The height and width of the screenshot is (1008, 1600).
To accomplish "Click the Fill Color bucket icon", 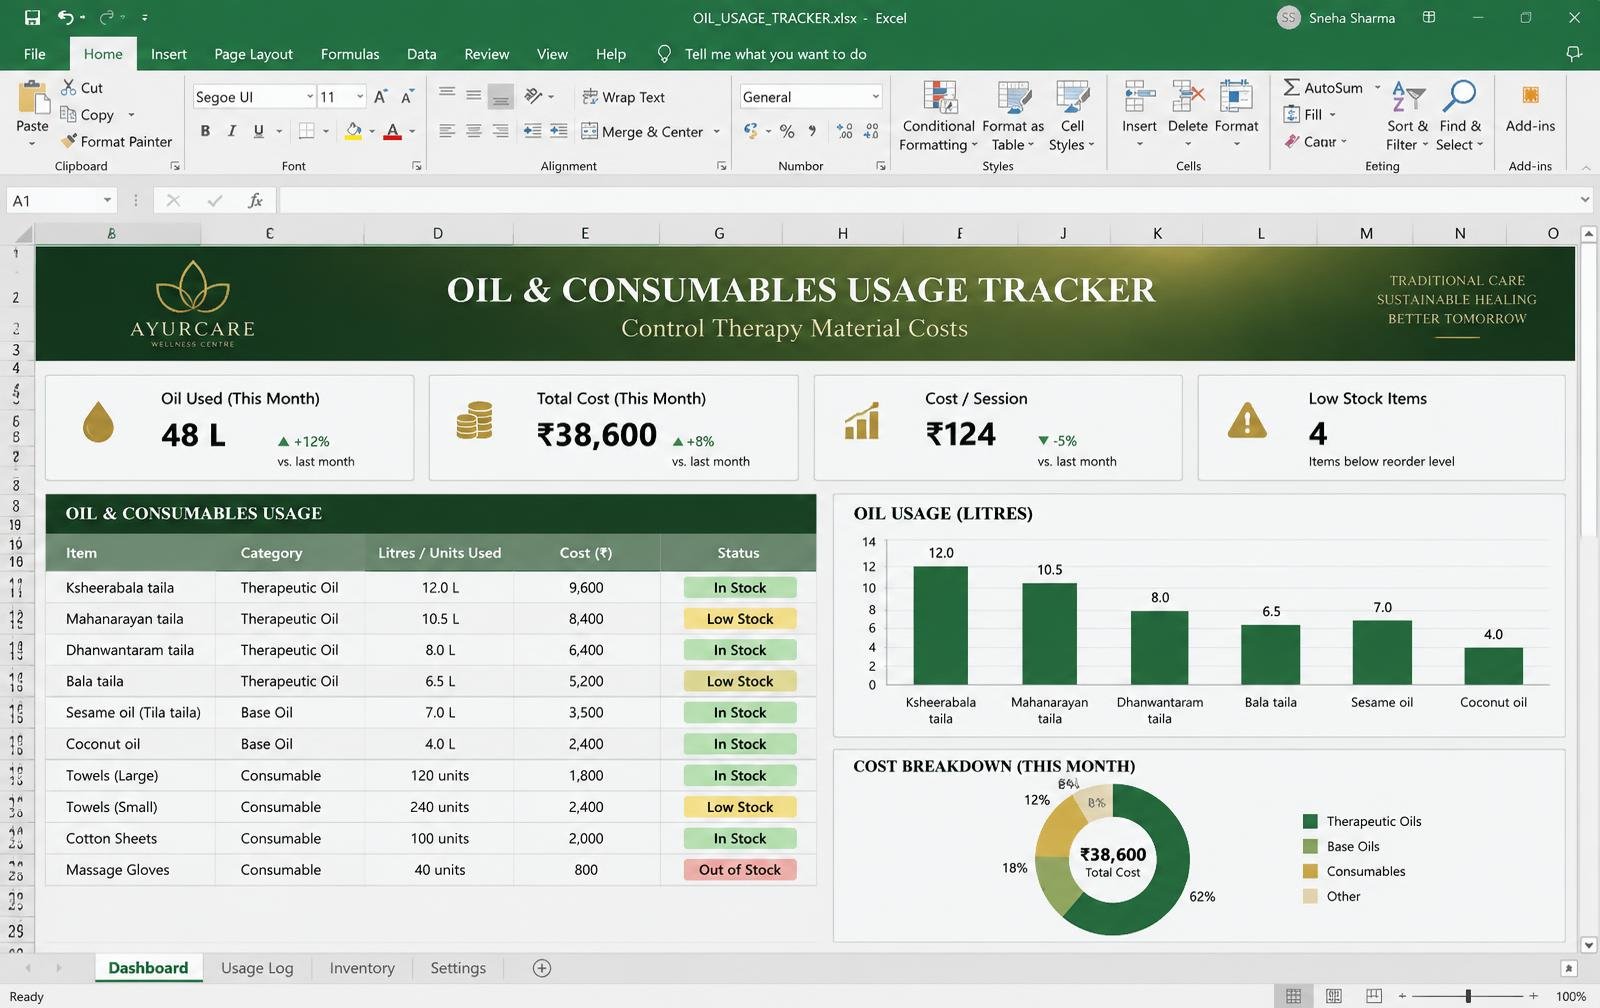I will point(353,131).
